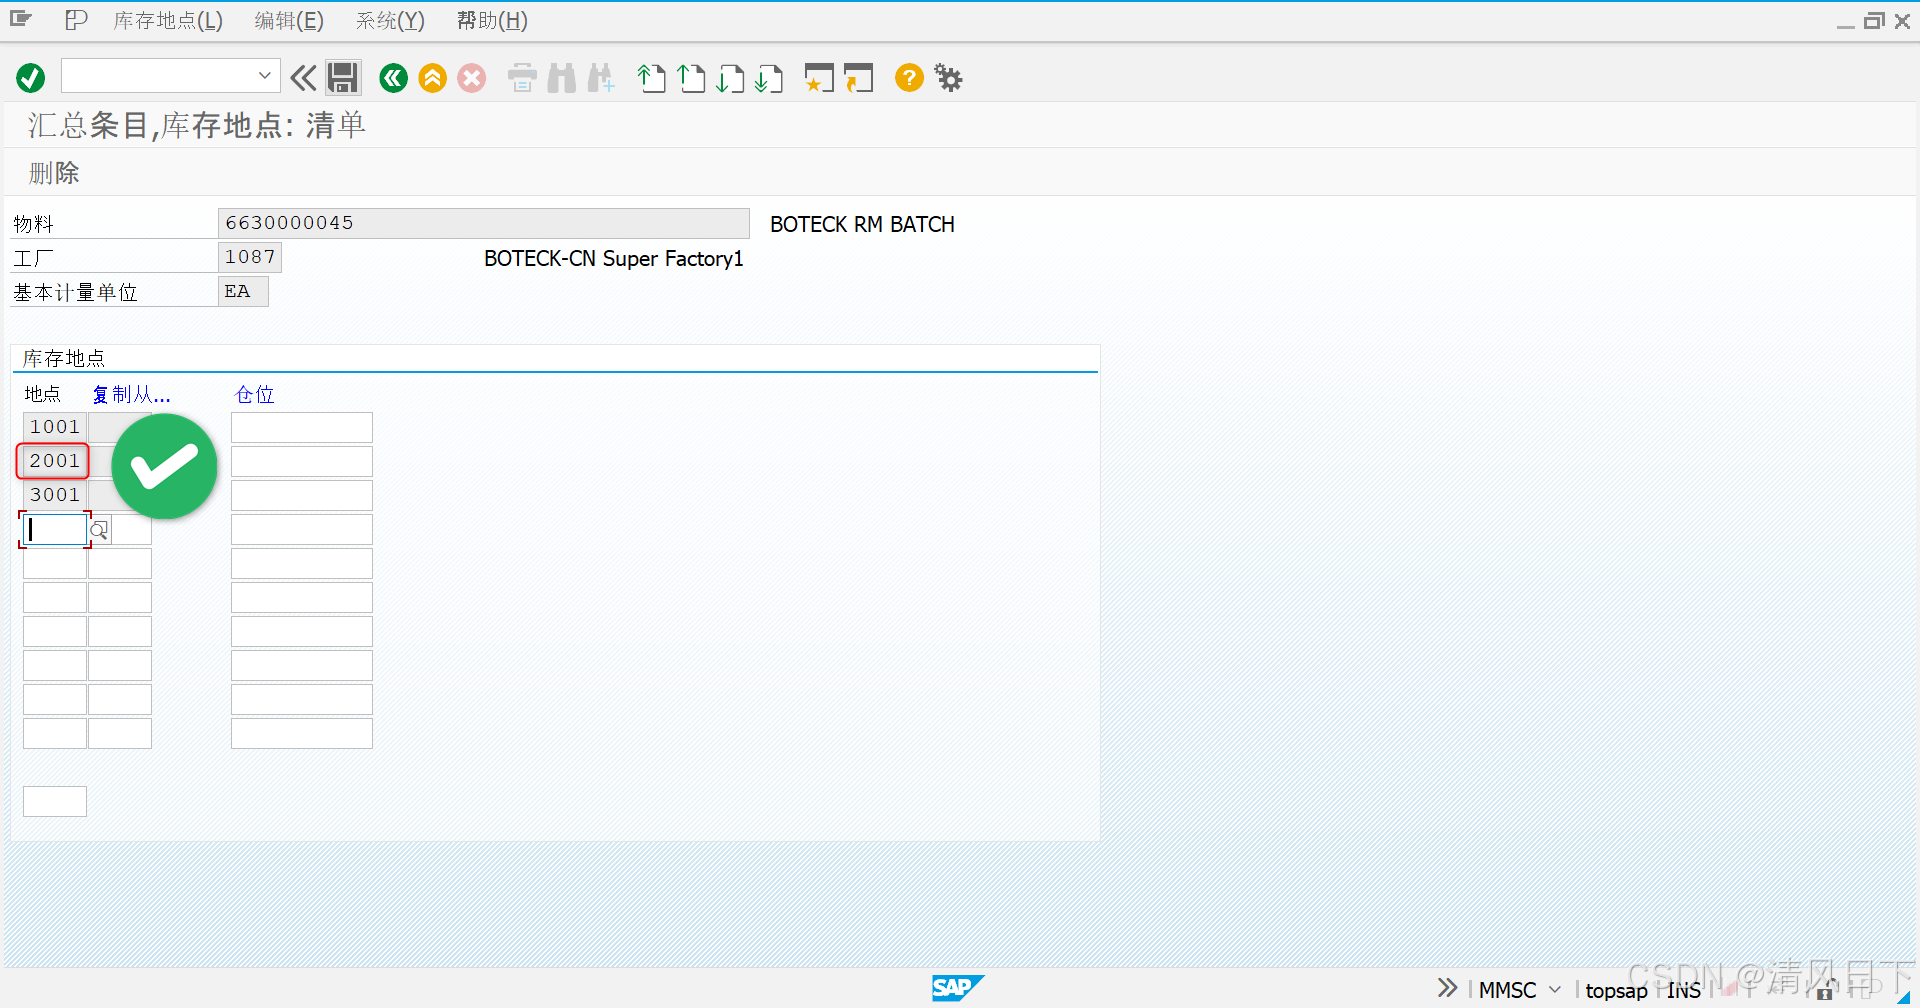Click the 复制从... column link
The width and height of the screenshot is (1920, 1008).
tap(131, 394)
